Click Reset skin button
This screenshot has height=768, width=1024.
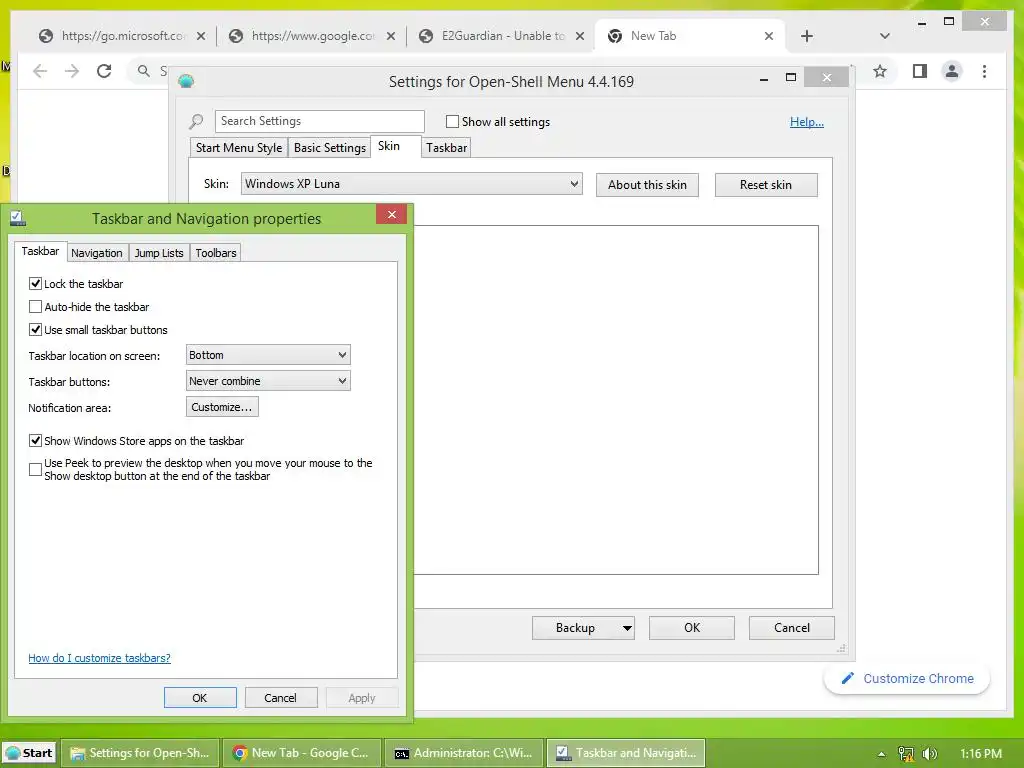pos(766,185)
